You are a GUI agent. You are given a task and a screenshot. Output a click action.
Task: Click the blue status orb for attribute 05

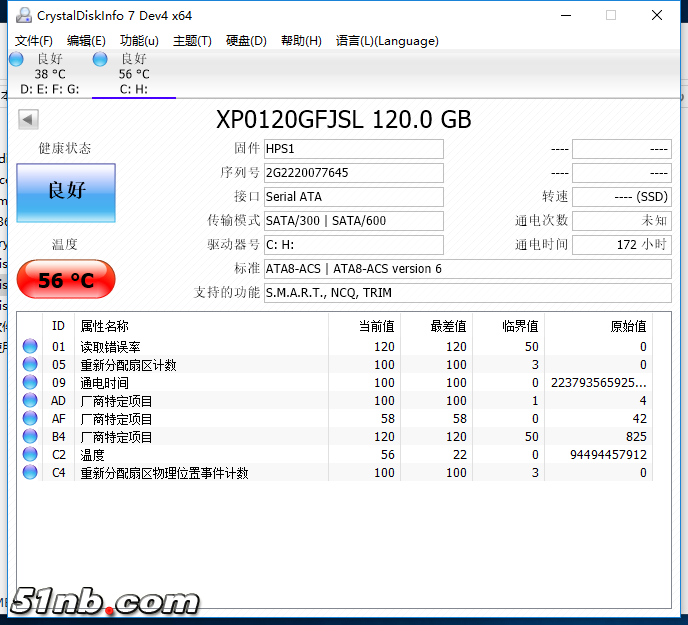pyautogui.click(x=30, y=365)
